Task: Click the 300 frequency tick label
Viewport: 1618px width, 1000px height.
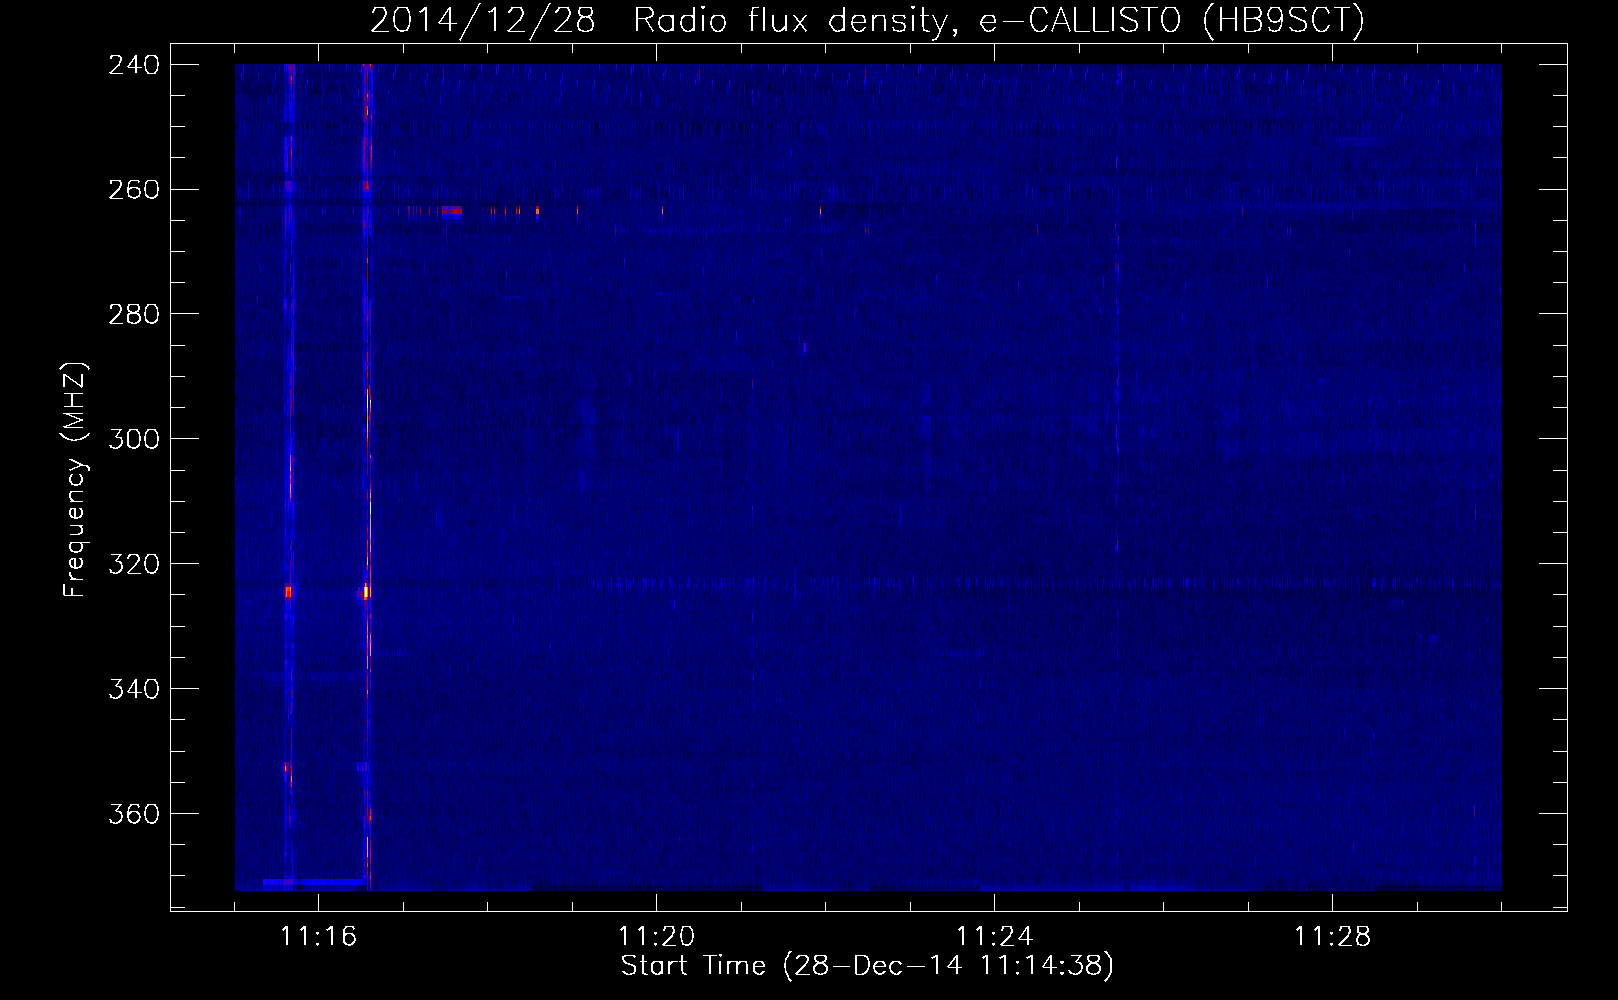Action: [134, 439]
